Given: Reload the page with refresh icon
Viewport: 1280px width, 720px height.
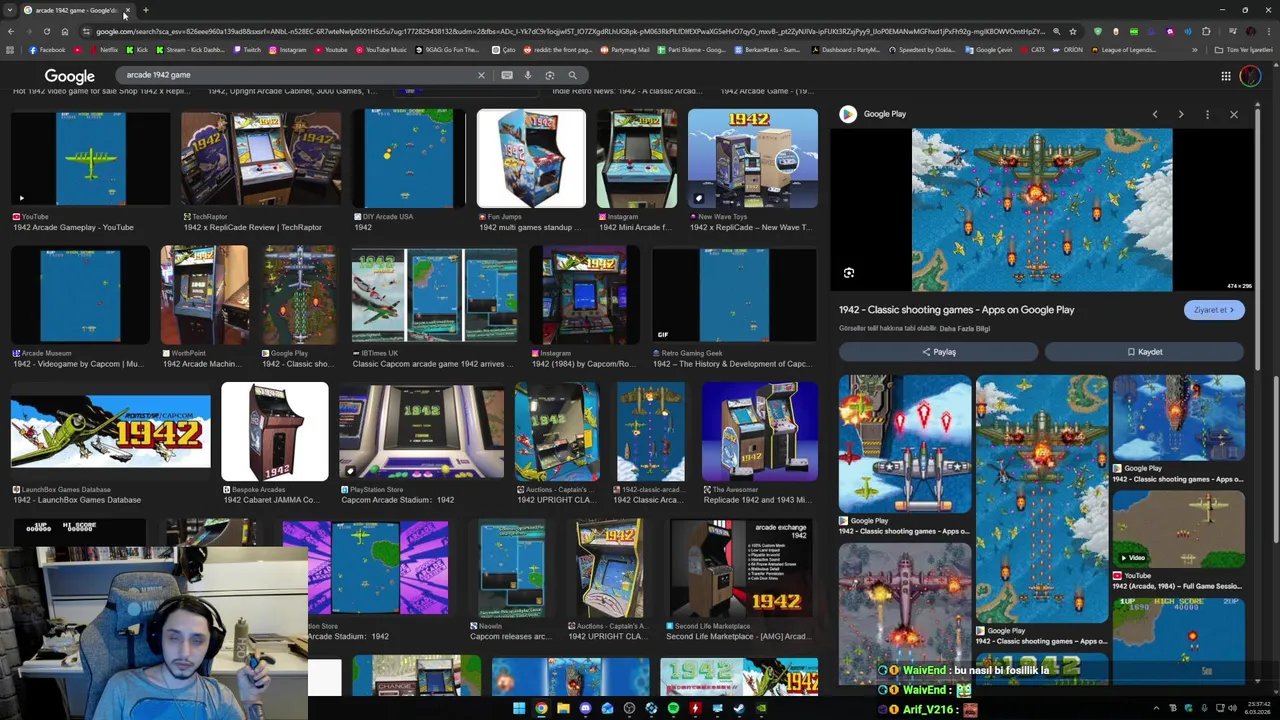Looking at the screenshot, I should click(x=47, y=31).
